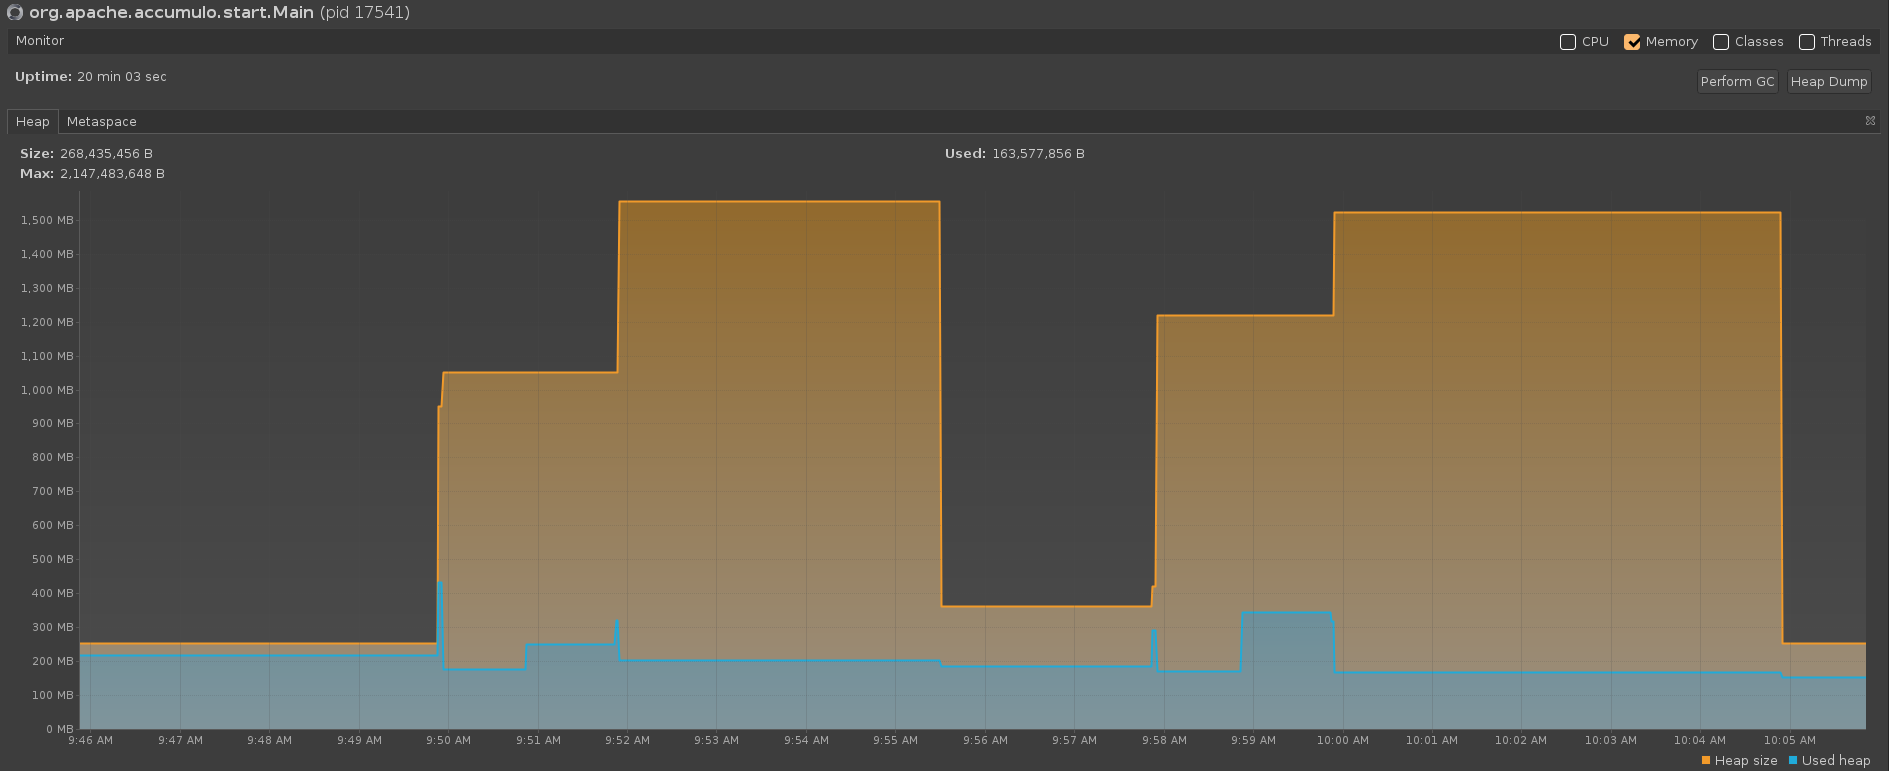Viewport: 1889px width, 771px height.
Task: Click the 1,500 MB y-axis label
Action: (x=47, y=220)
